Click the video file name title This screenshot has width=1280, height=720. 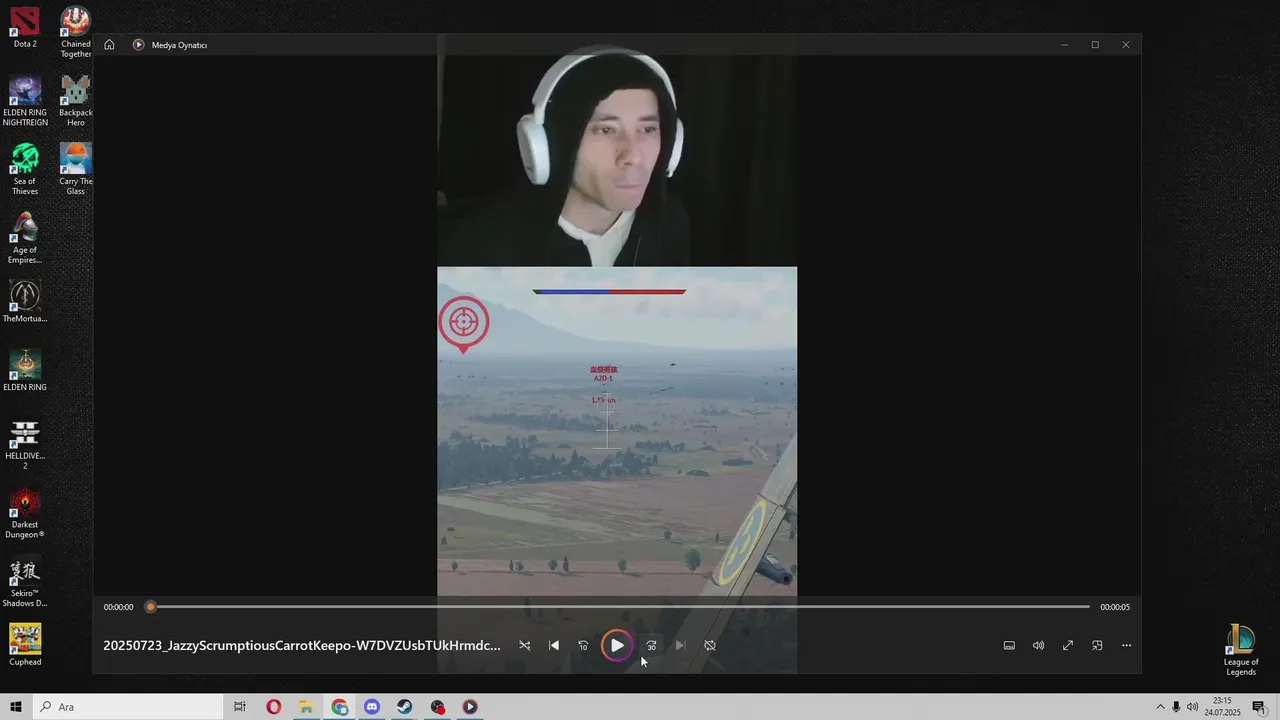click(x=302, y=646)
